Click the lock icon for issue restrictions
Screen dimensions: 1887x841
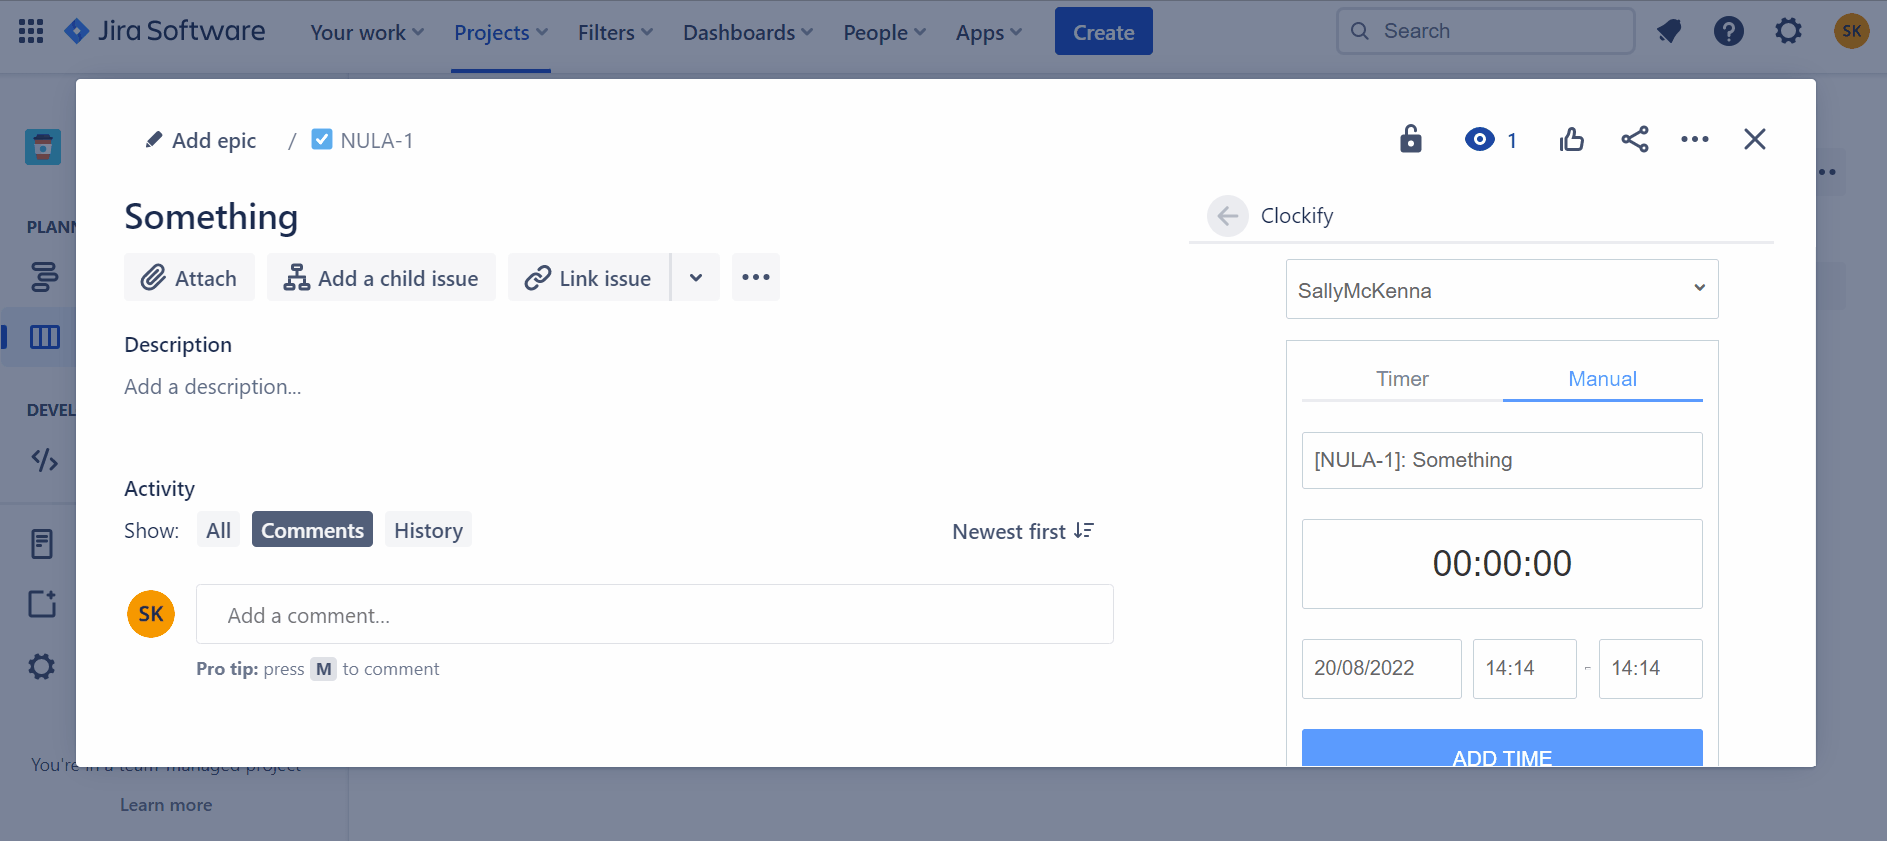[1410, 138]
